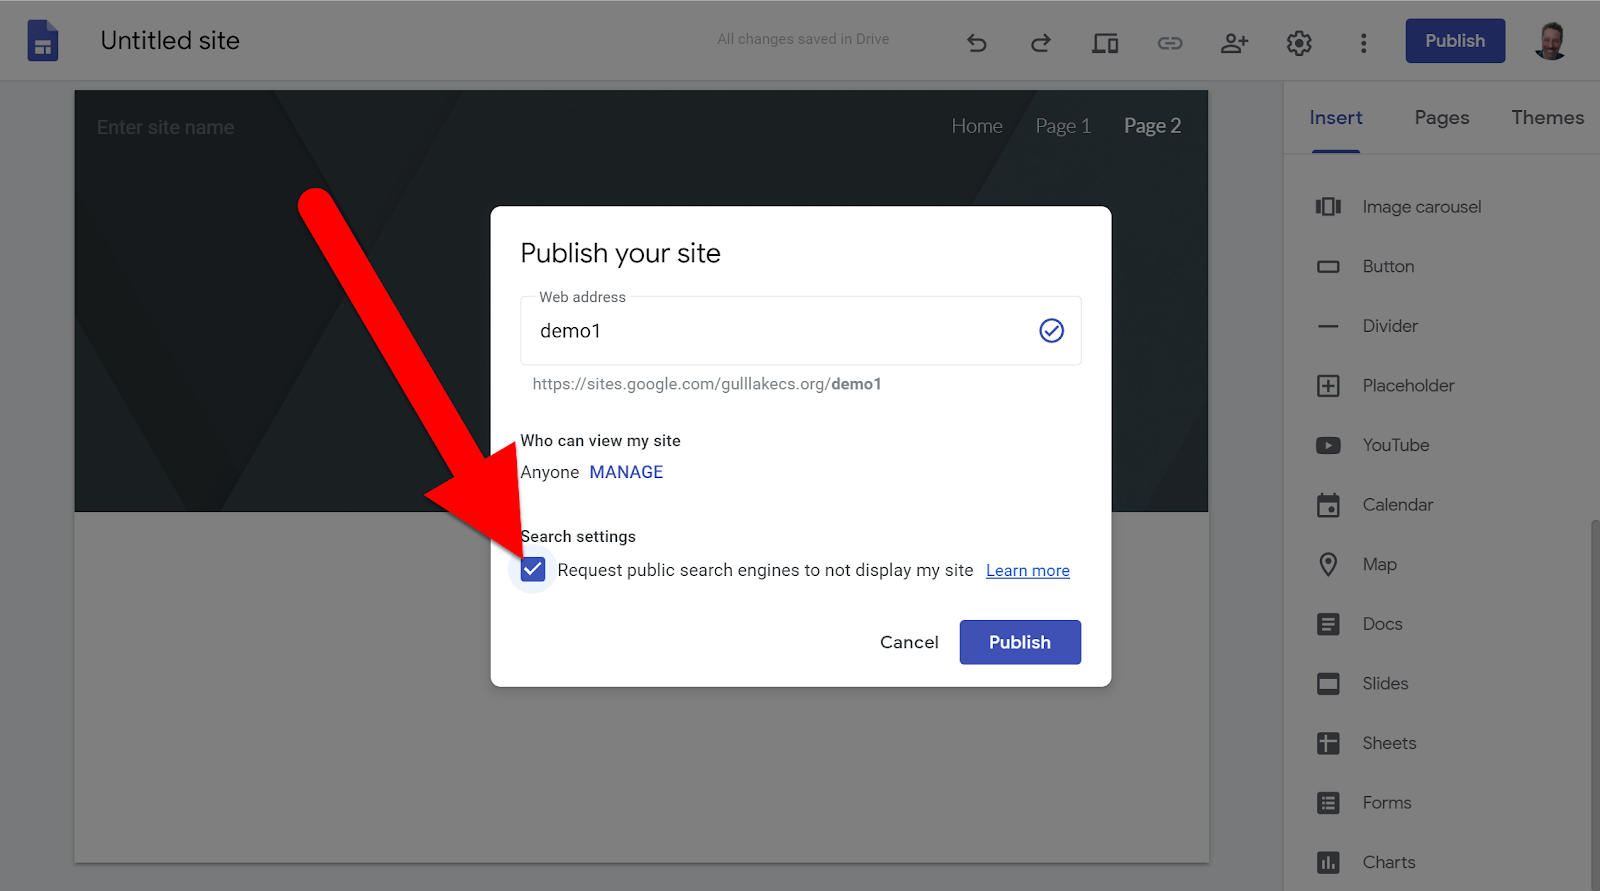
Task: Click the Sheets insert icon
Action: (x=1328, y=743)
